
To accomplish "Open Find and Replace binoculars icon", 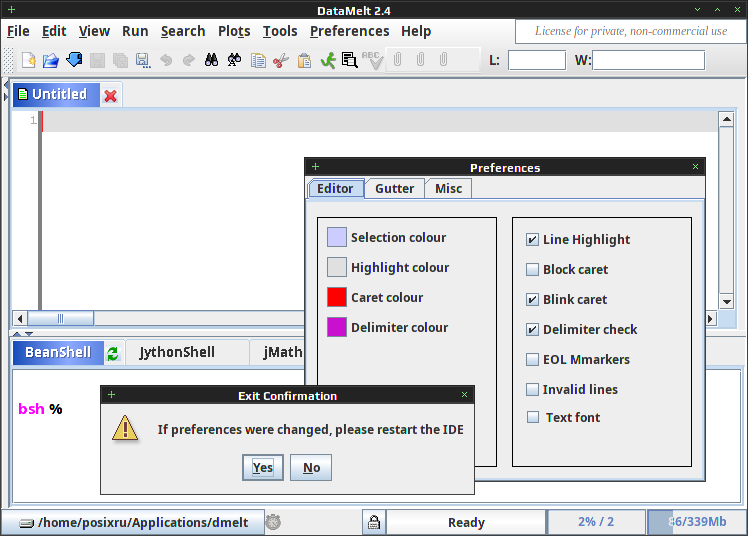I will (234, 60).
